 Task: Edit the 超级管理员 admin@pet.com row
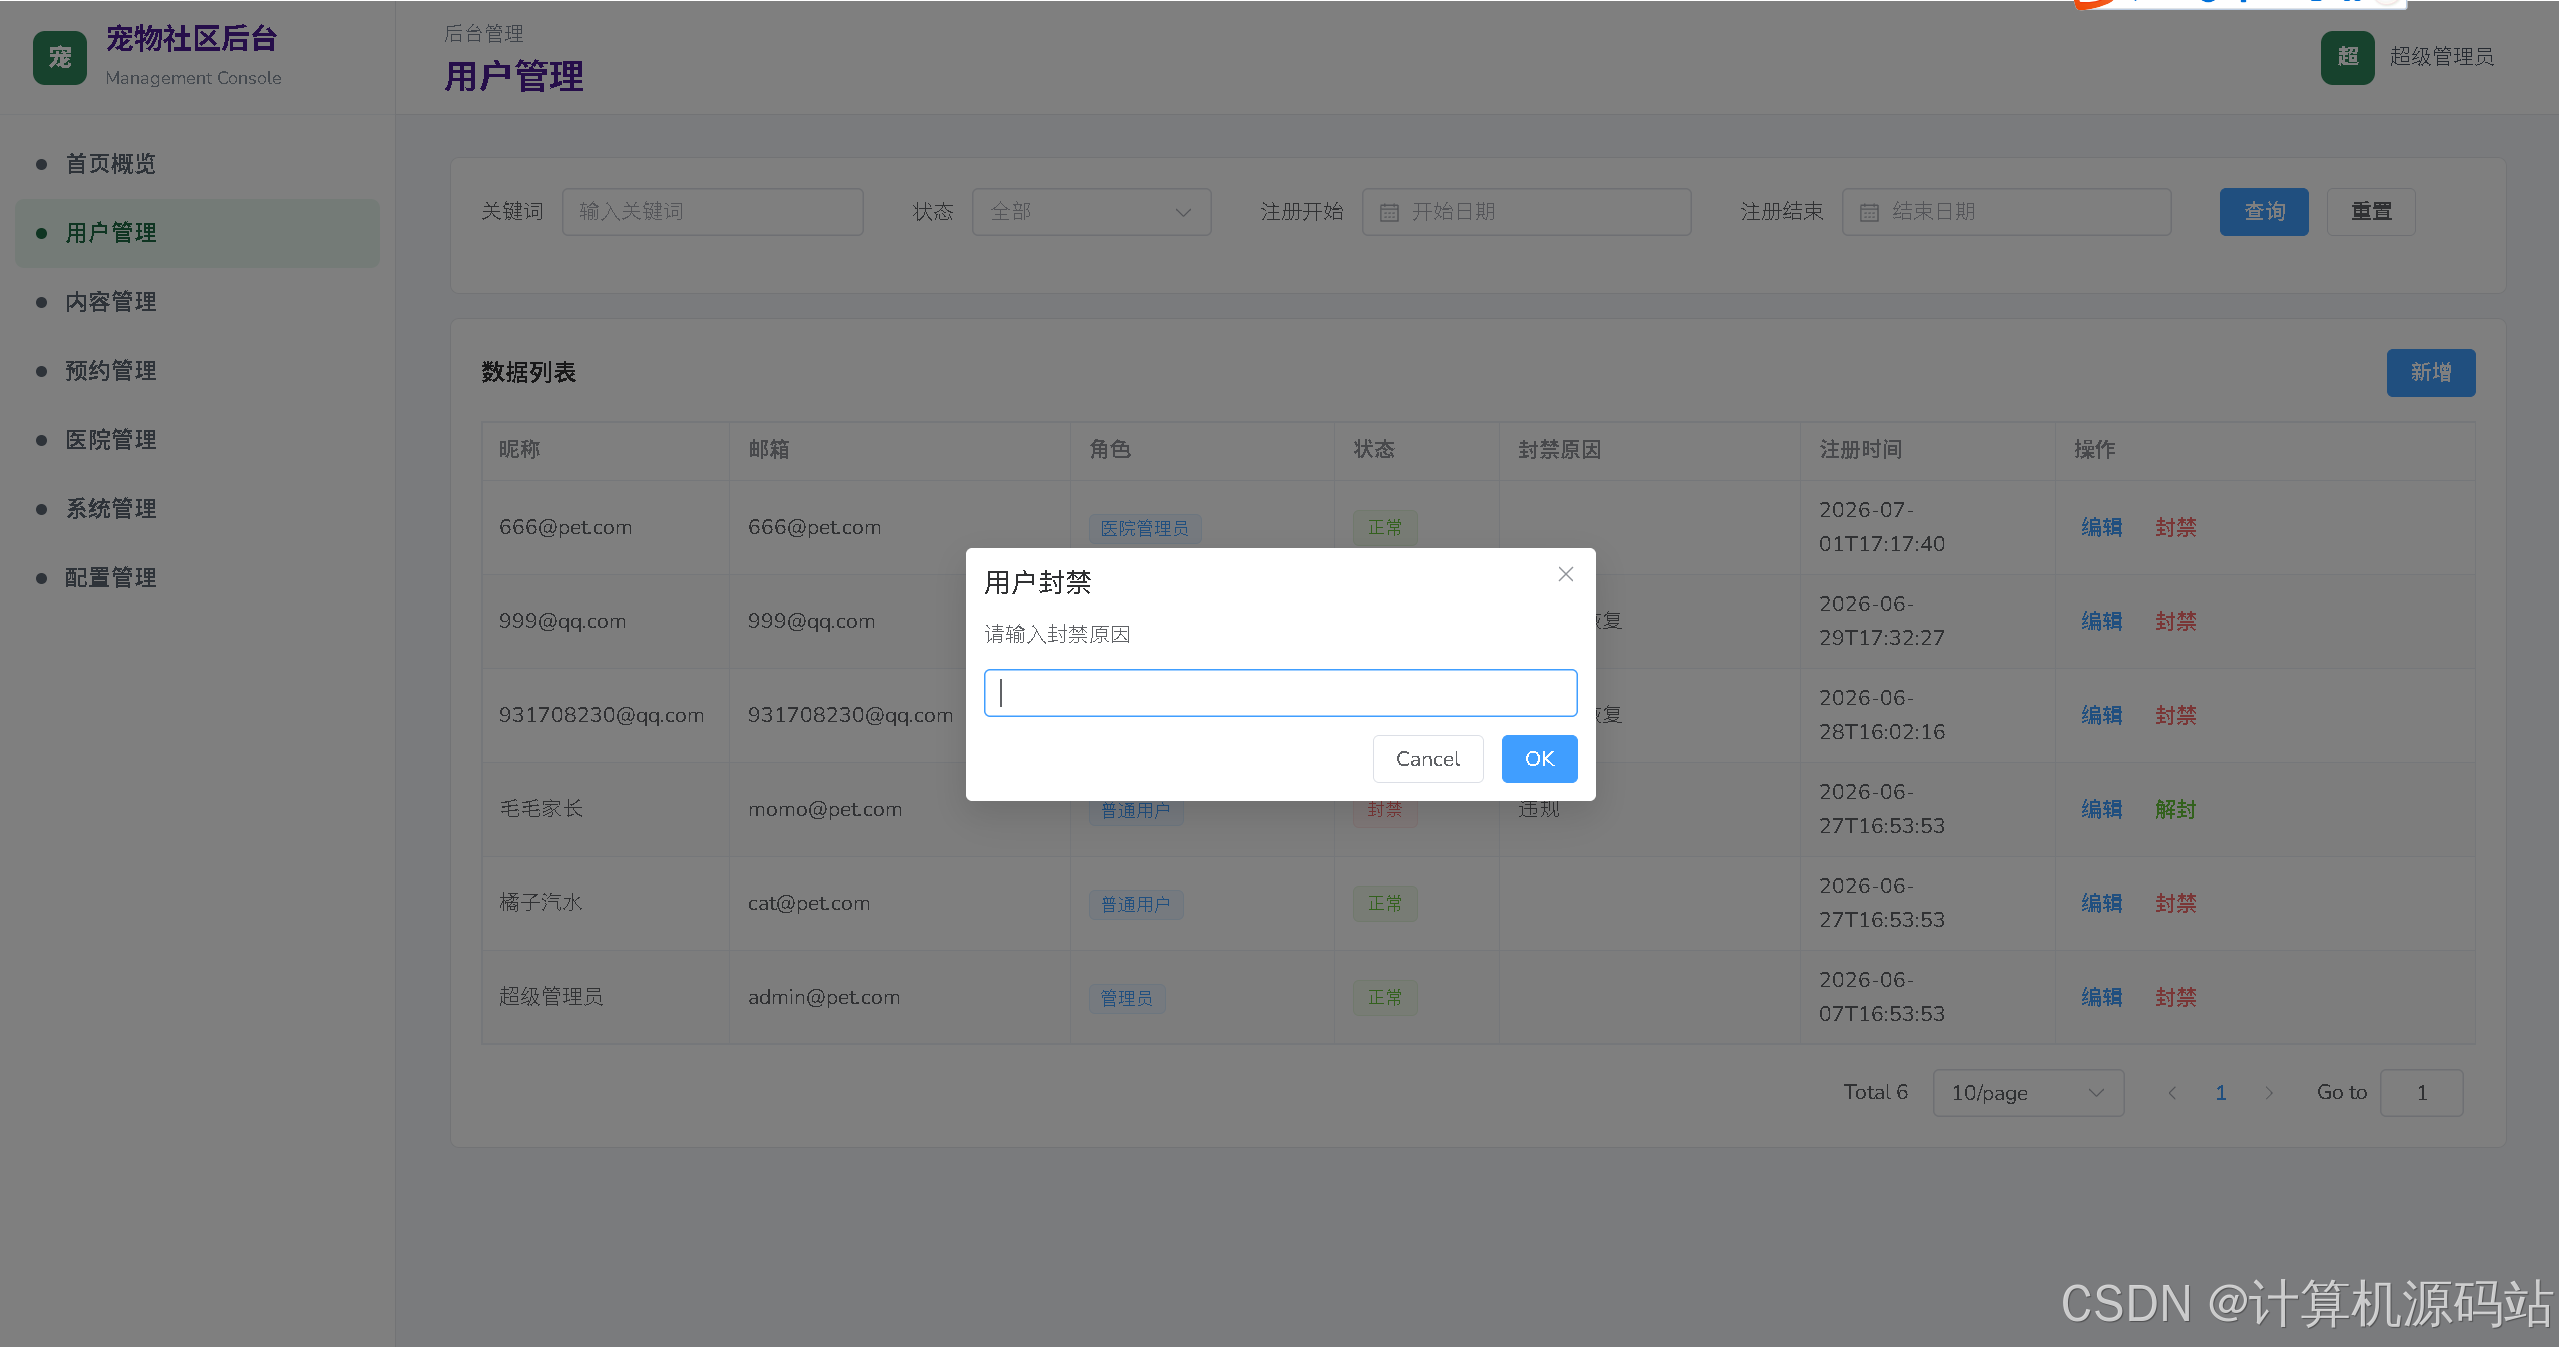coord(2101,997)
